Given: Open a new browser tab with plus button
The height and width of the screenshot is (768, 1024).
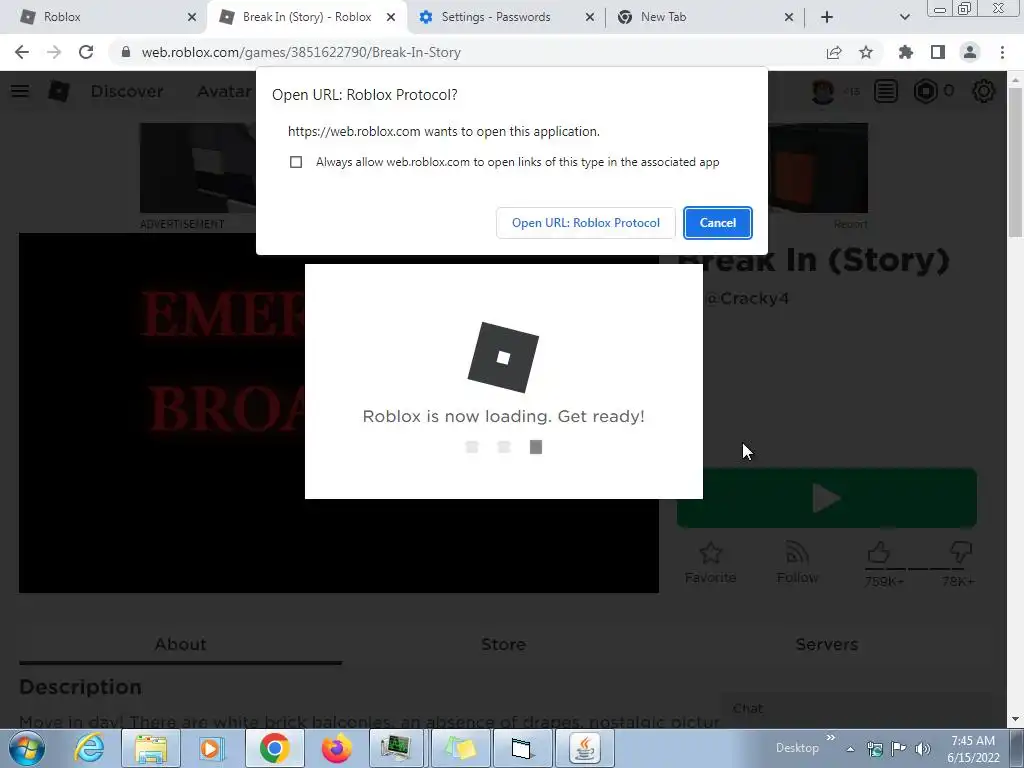Looking at the screenshot, I should tap(827, 18).
